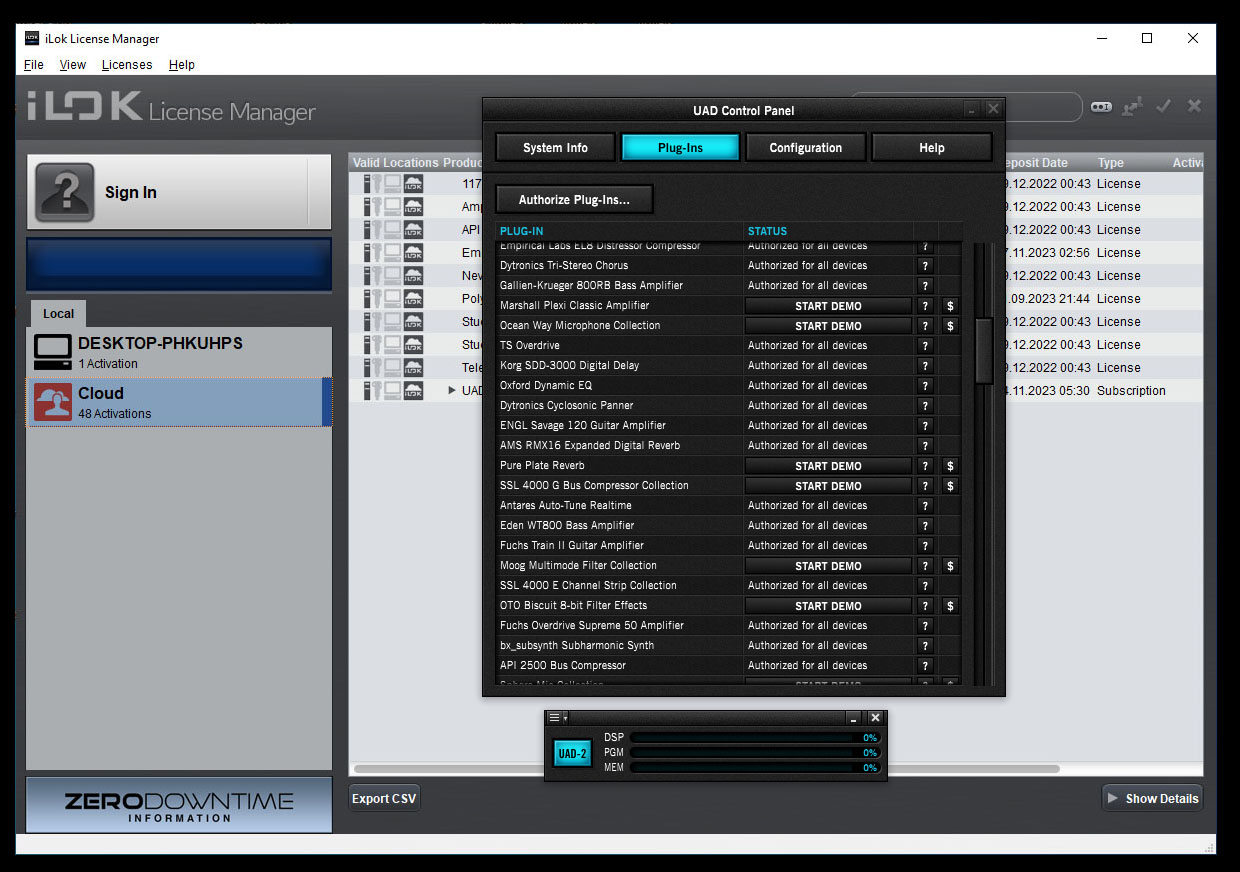The image size is (1240, 872).
Task: Open help for ENGL Savage 120 Guitar Amplifier
Action: pyautogui.click(x=925, y=426)
